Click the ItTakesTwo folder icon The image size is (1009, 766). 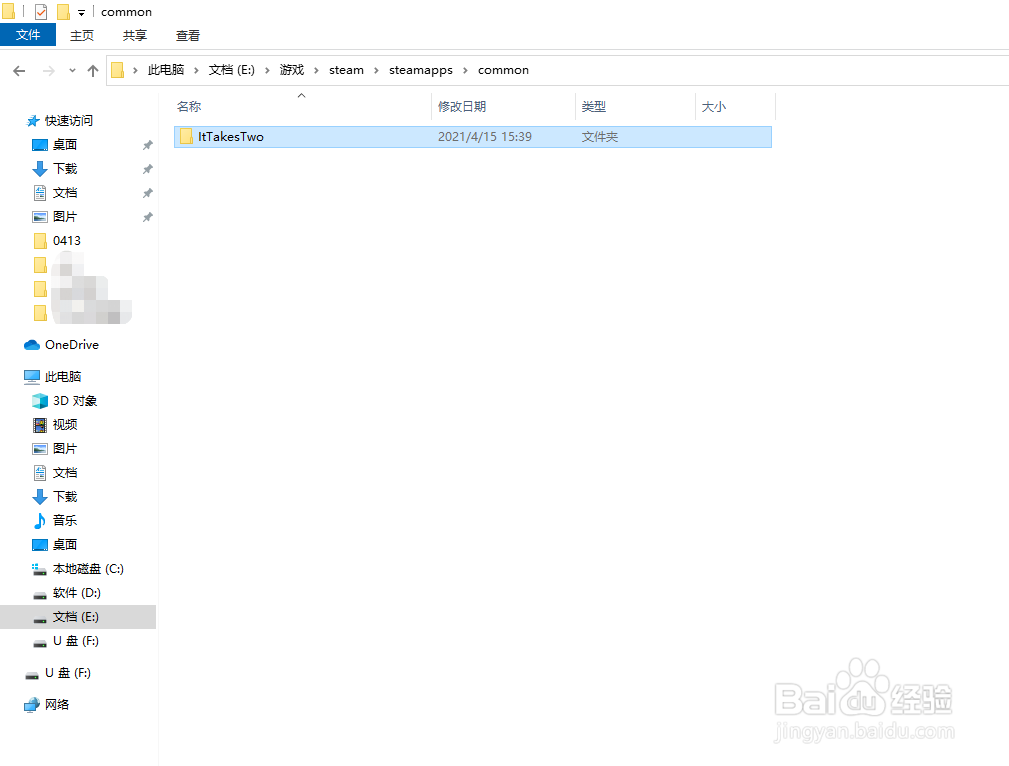186,136
